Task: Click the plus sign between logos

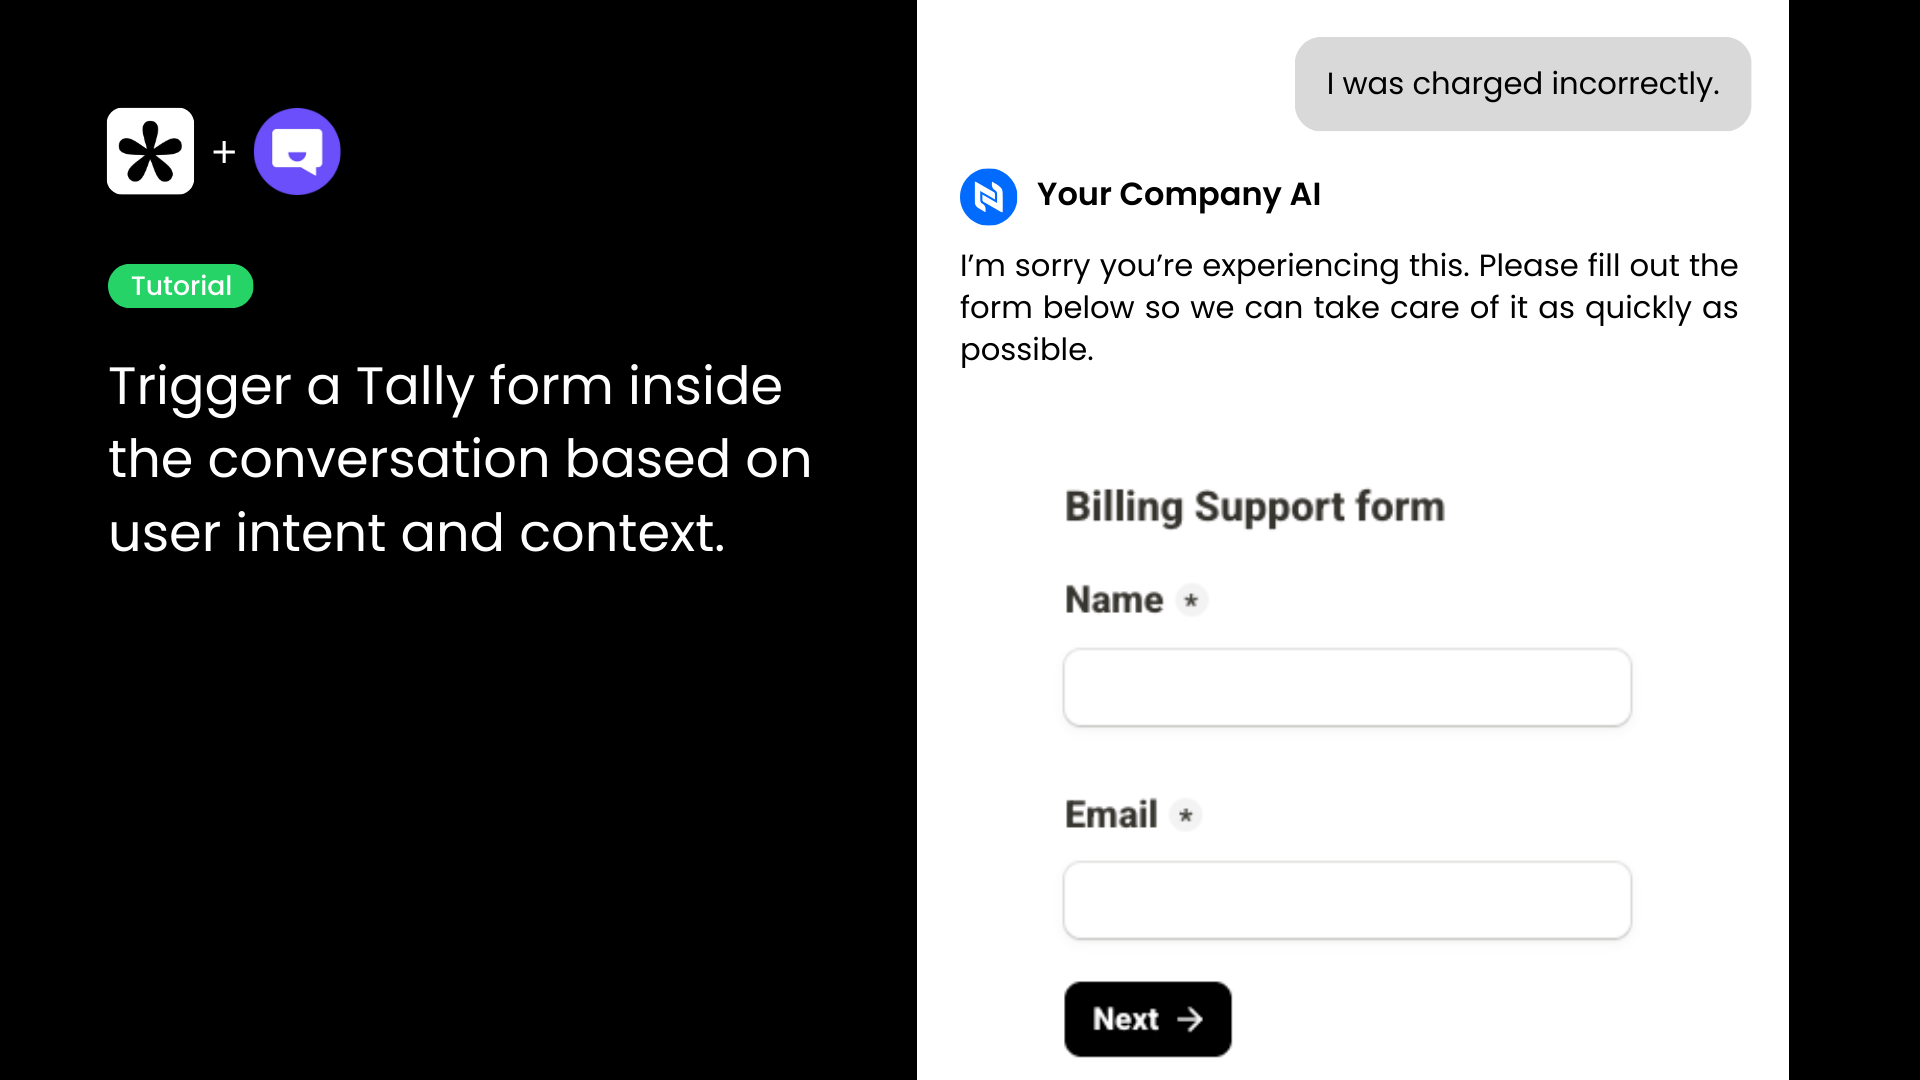Action: click(x=224, y=152)
